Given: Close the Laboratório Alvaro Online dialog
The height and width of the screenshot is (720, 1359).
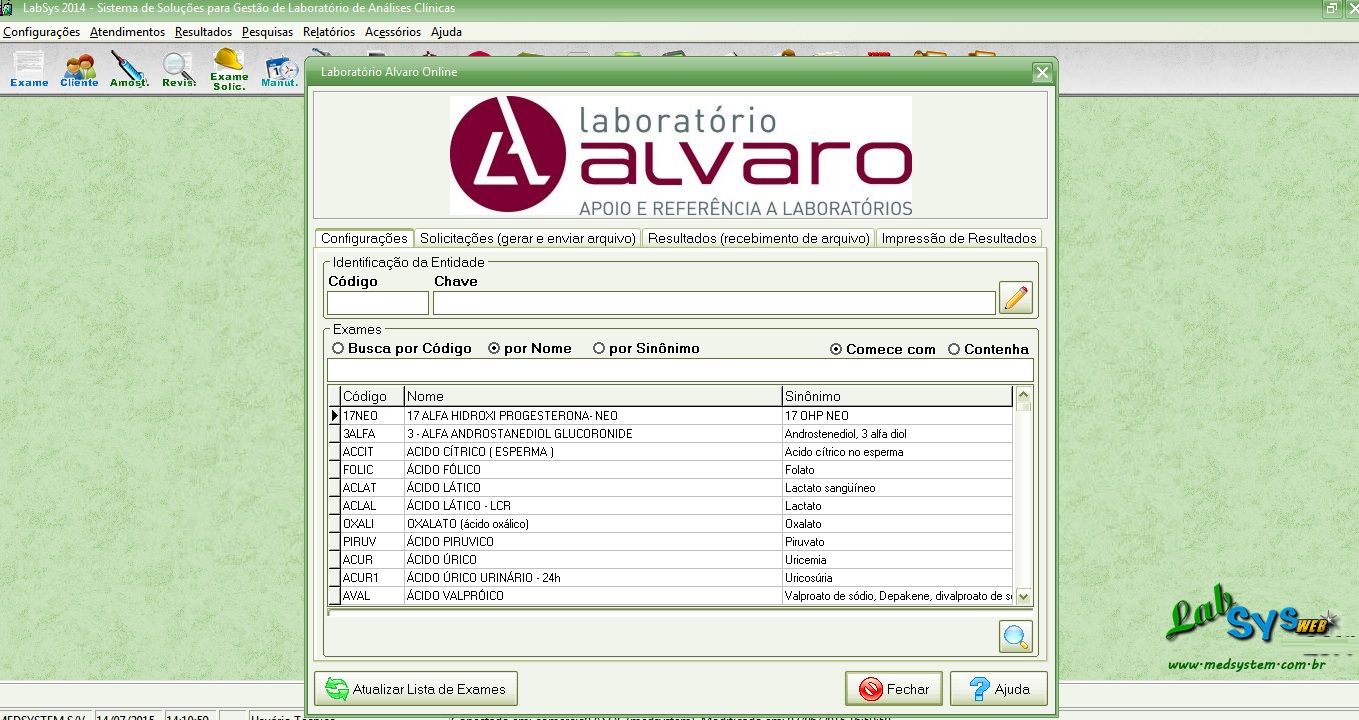Looking at the screenshot, I should [x=1042, y=72].
